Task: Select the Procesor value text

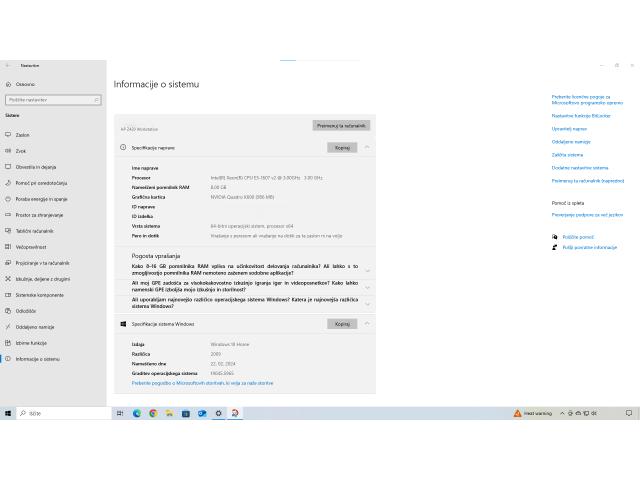Action: pos(267,178)
